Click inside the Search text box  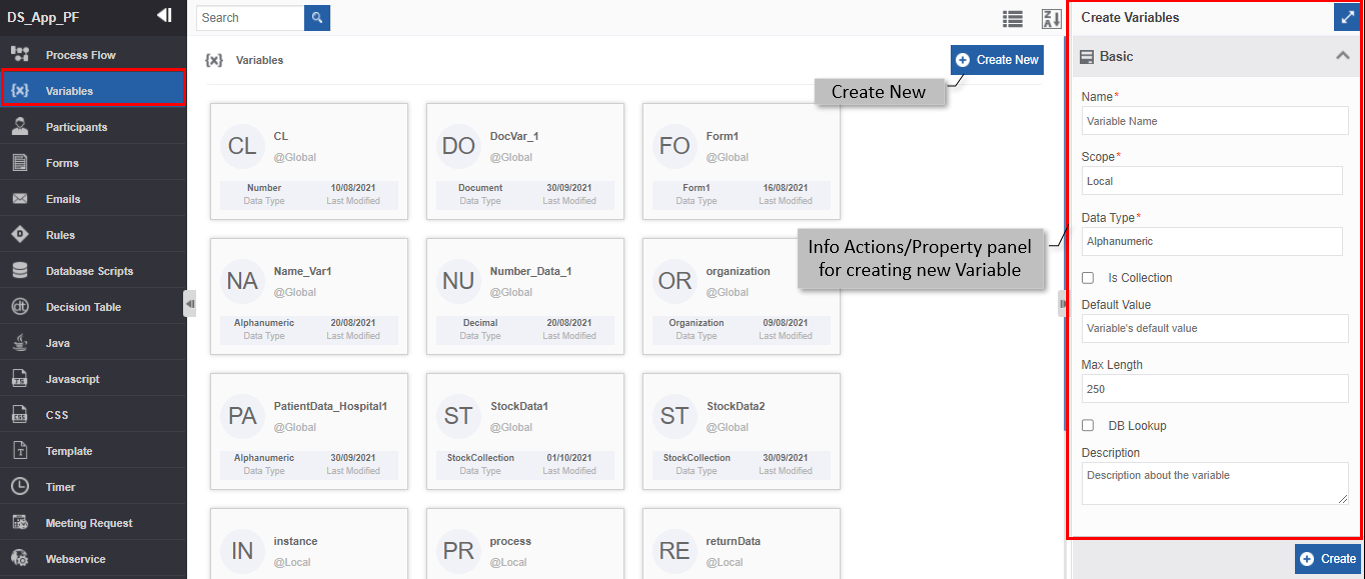click(250, 18)
